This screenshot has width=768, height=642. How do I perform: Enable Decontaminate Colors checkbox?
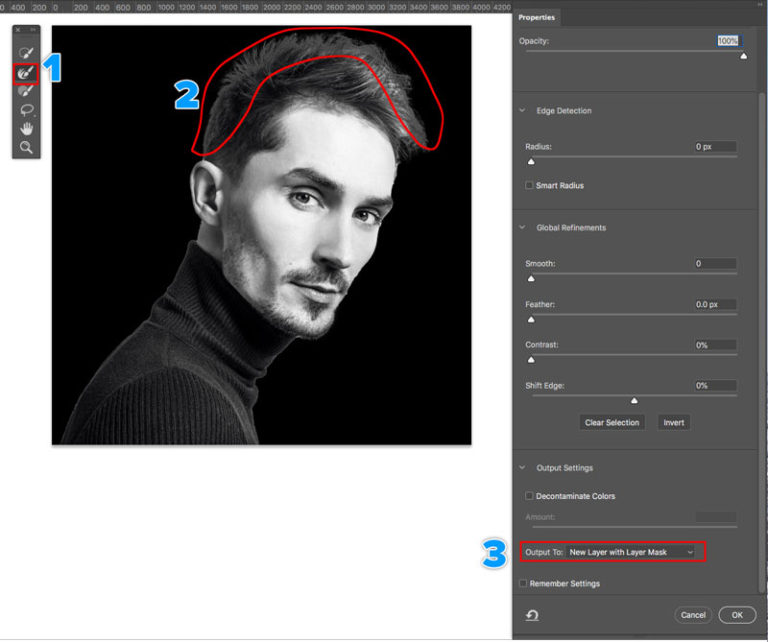pos(530,496)
